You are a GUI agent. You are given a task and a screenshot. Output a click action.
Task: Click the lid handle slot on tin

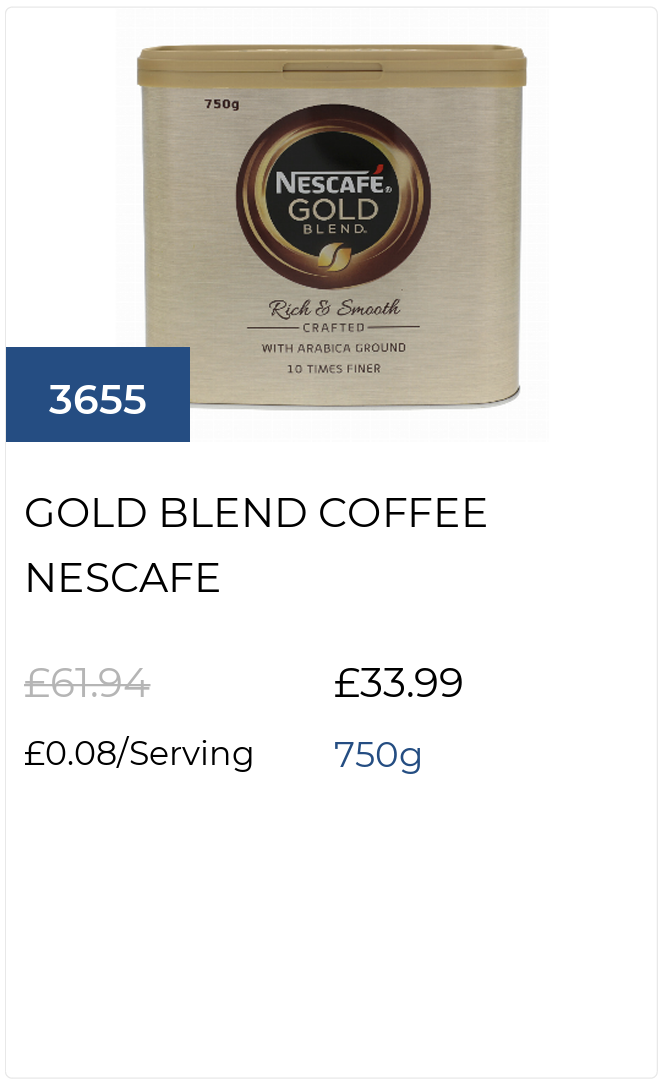click(332, 68)
